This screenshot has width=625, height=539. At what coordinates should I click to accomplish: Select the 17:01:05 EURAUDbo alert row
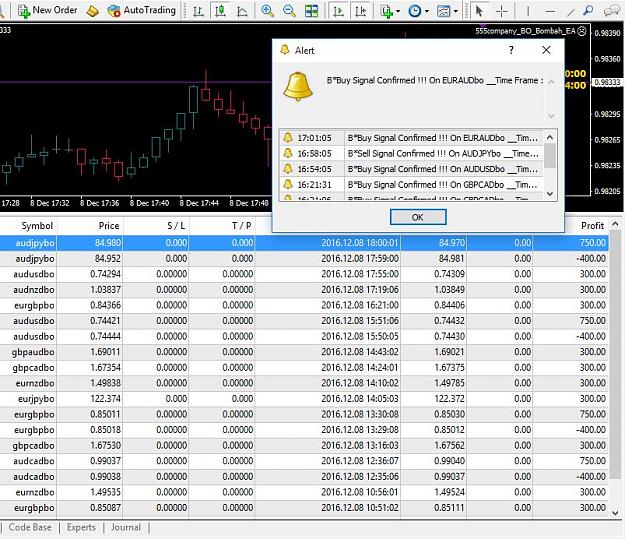[411, 138]
